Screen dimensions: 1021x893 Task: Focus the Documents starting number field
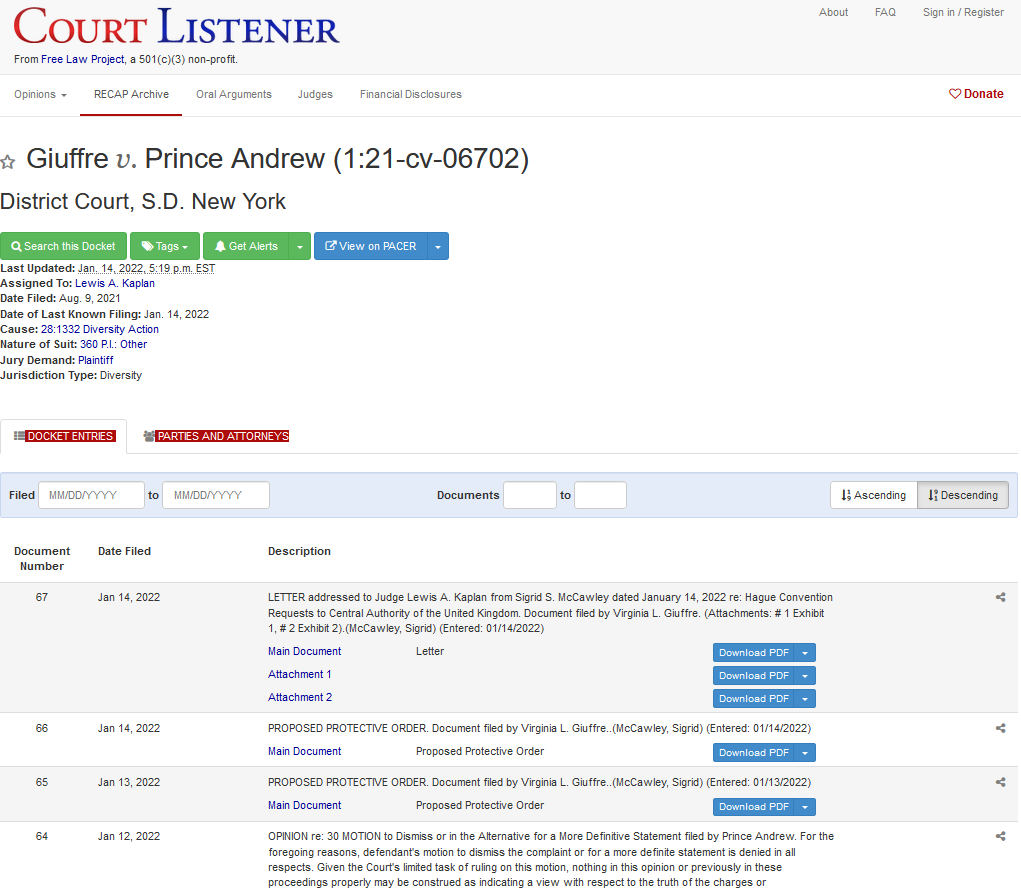pos(530,495)
